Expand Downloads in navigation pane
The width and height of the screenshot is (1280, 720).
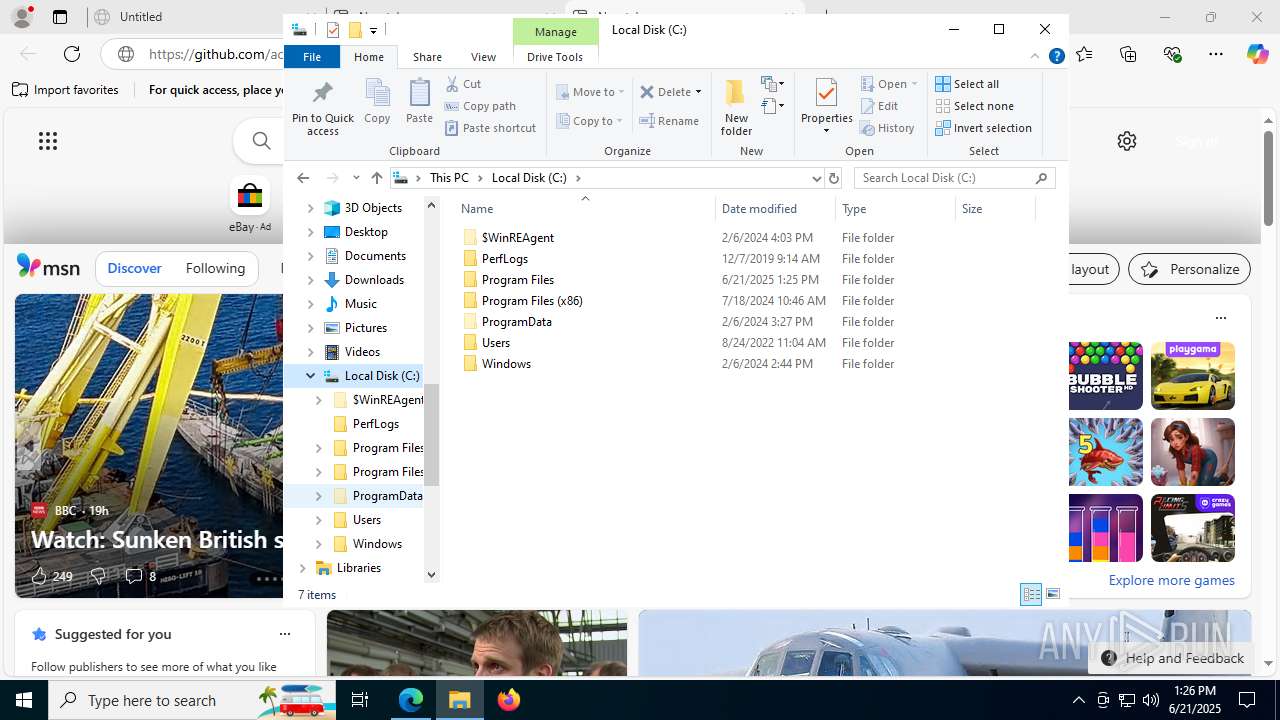point(310,280)
